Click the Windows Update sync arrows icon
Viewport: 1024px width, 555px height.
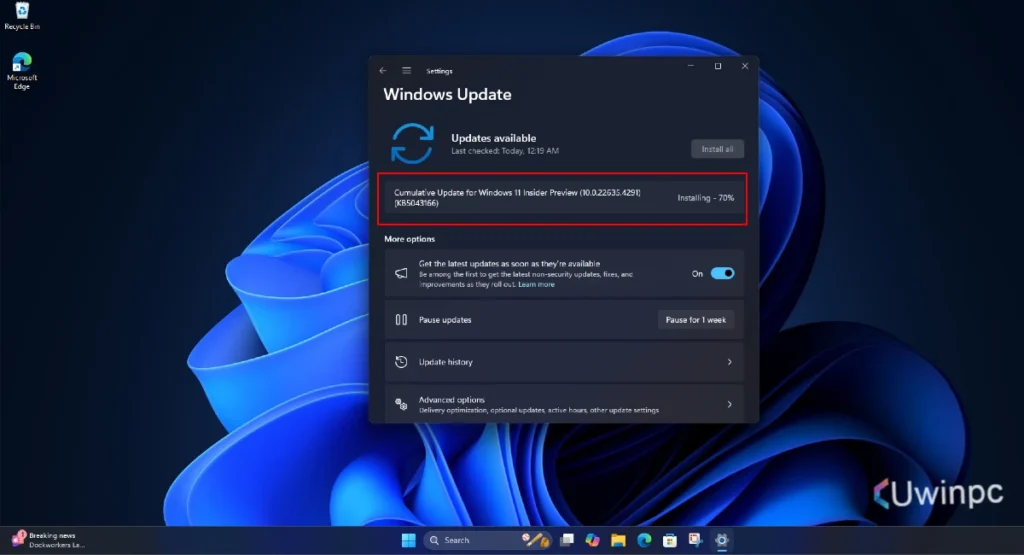(412, 144)
